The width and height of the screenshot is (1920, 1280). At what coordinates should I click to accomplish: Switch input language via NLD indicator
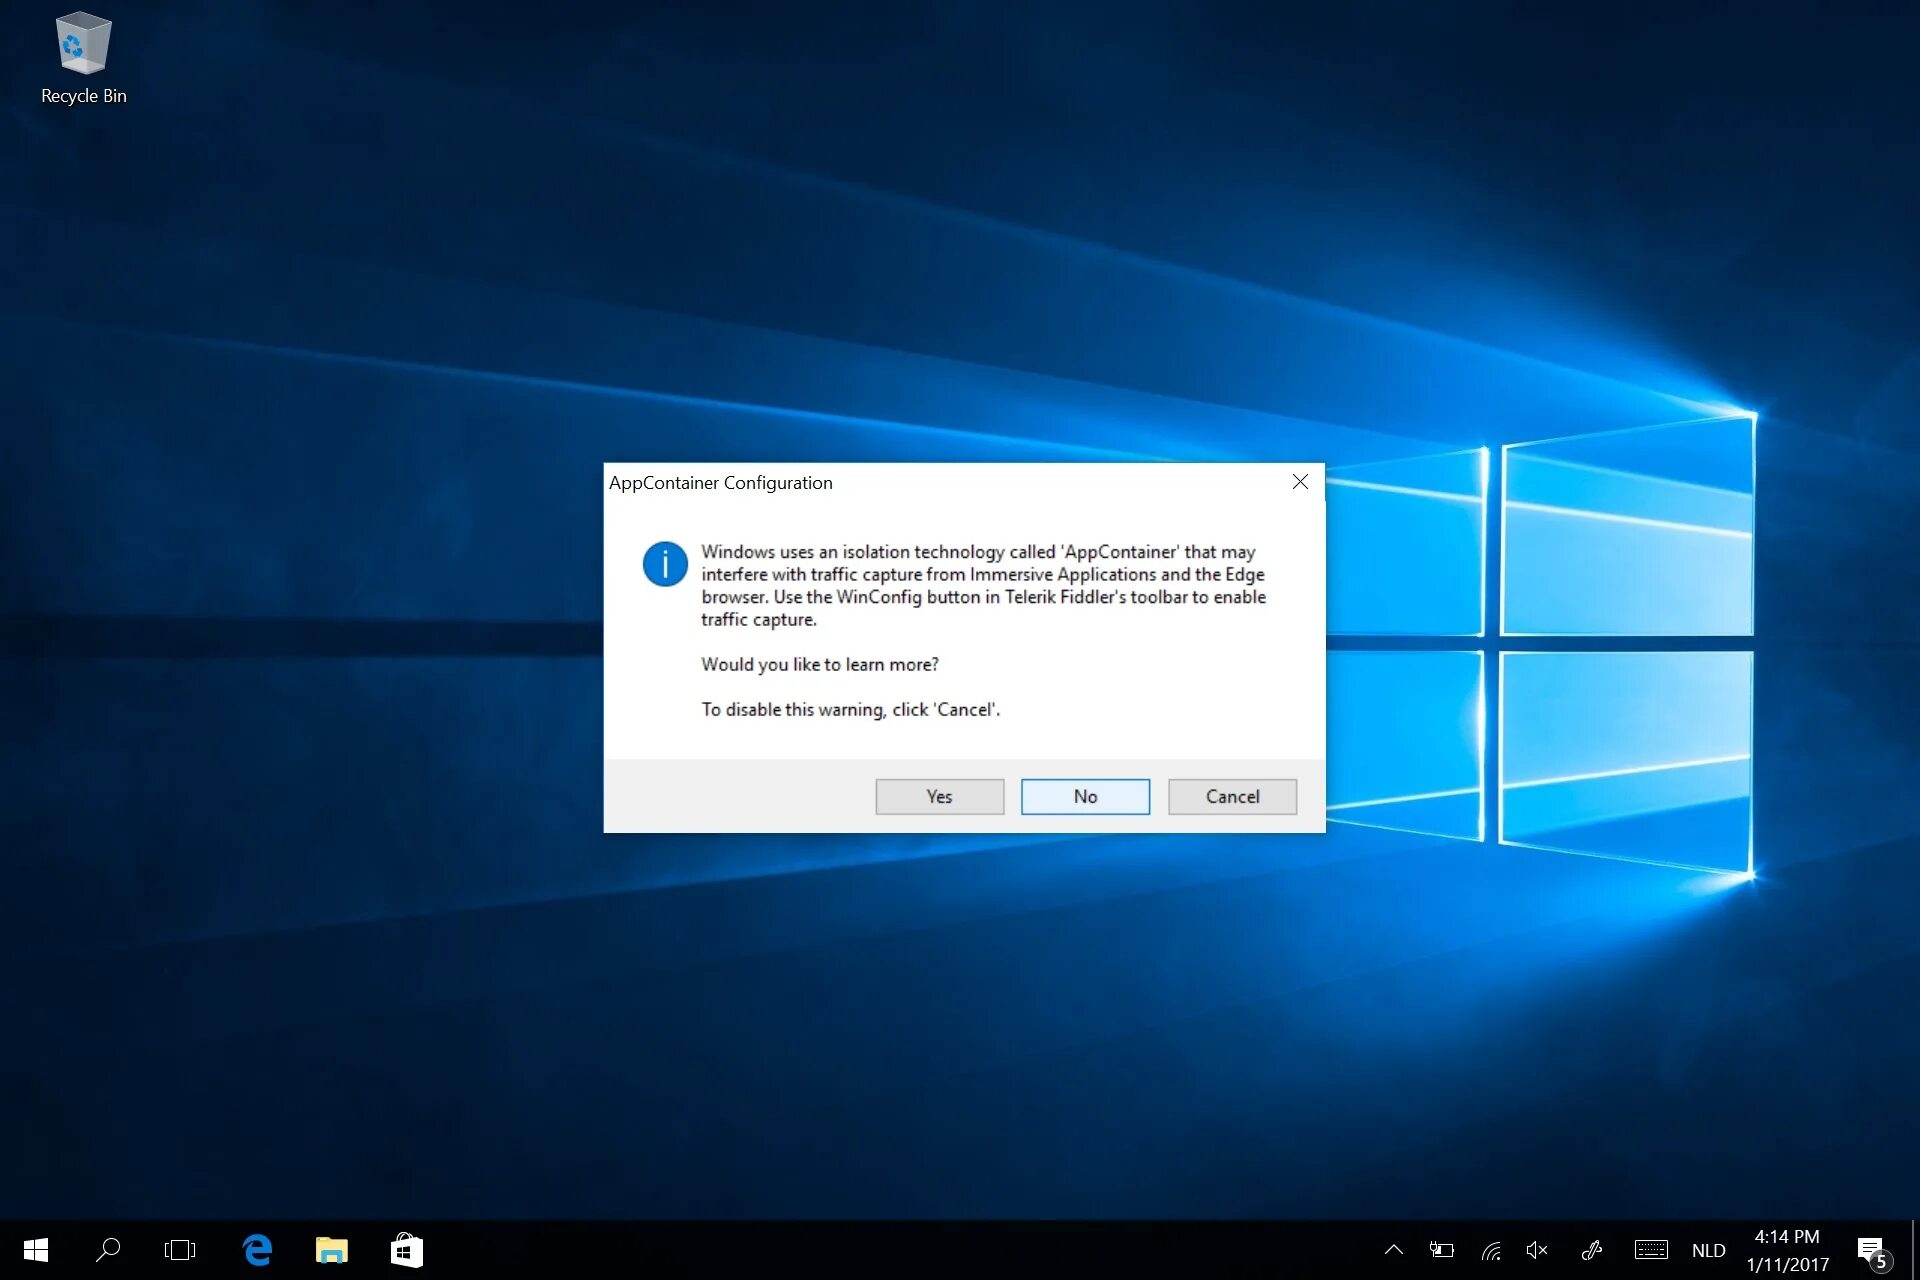1708,1250
